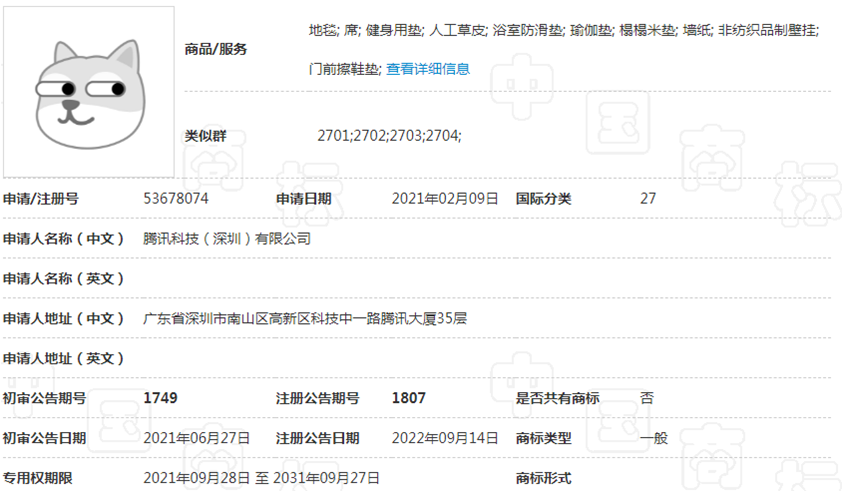The width and height of the screenshot is (843, 492).
Task: Click the 申请人名称（英文） label
Action: [x=64, y=278]
